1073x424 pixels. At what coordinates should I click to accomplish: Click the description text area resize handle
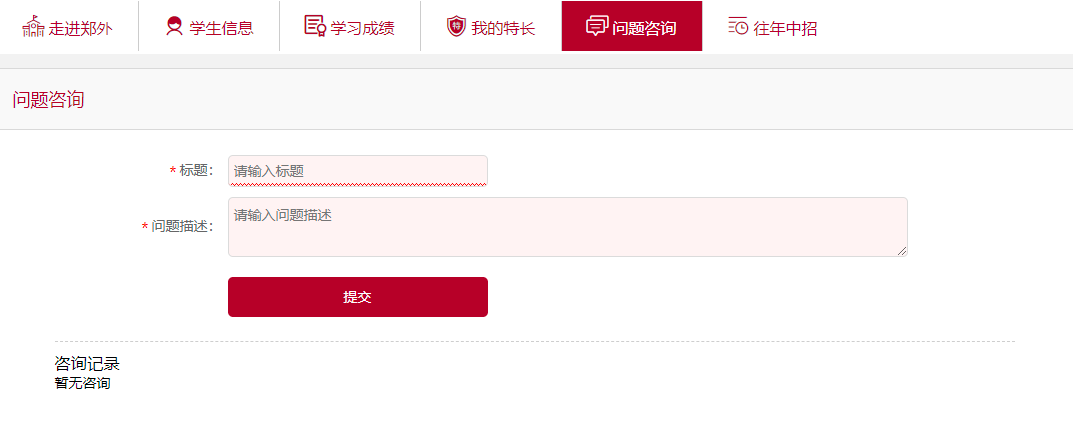902,251
